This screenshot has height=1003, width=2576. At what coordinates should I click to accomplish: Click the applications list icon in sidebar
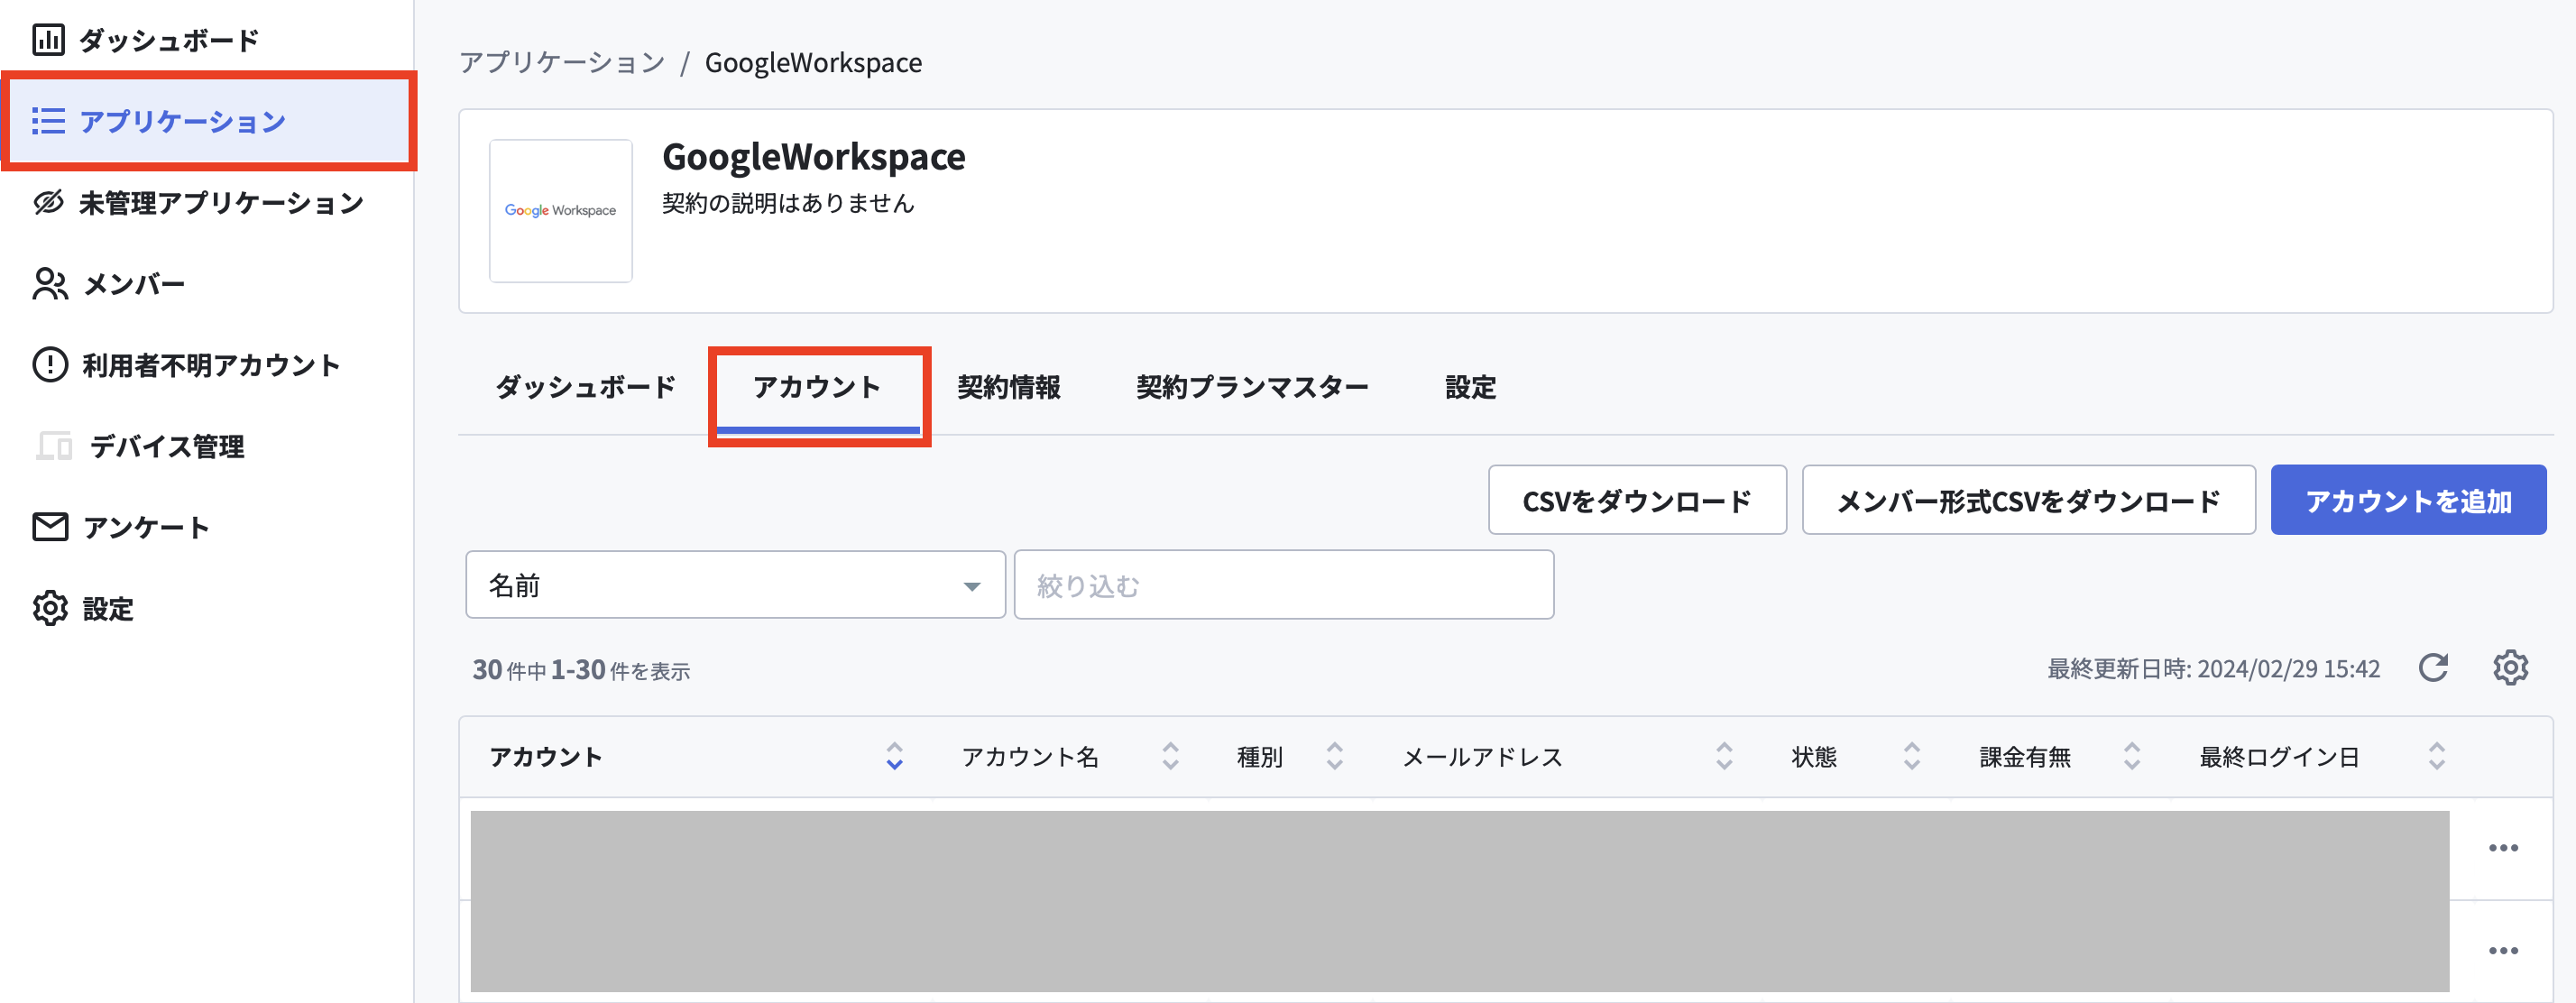click(48, 121)
